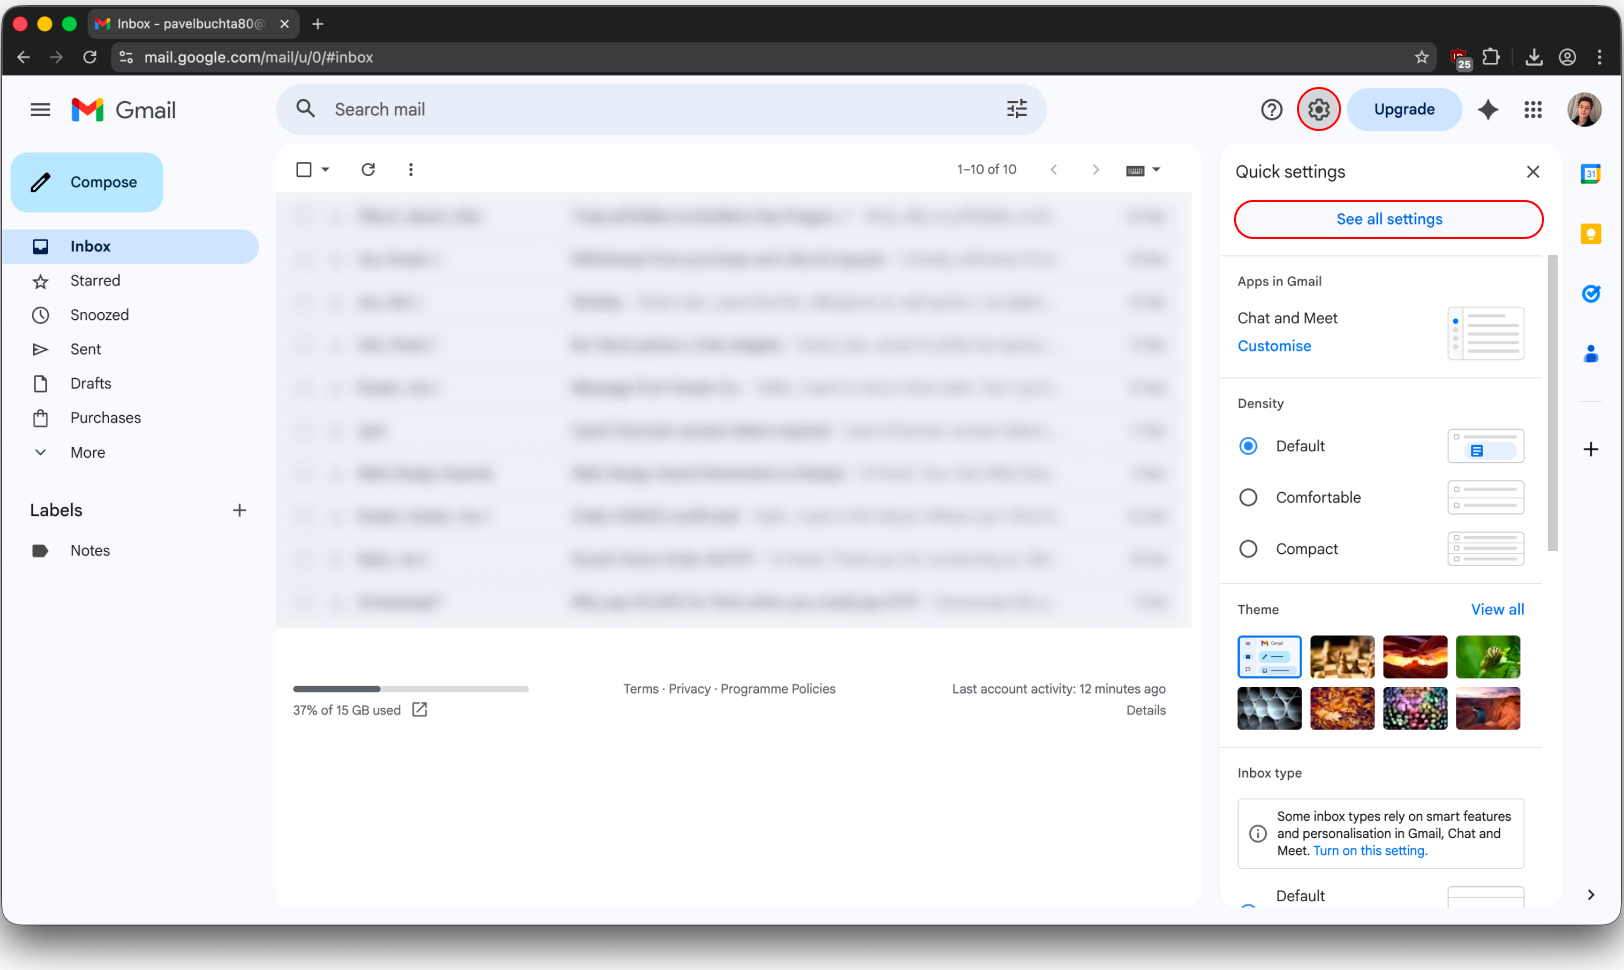Open the select messages dropdown arrow
This screenshot has width=1624, height=970.
[x=324, y=169]
